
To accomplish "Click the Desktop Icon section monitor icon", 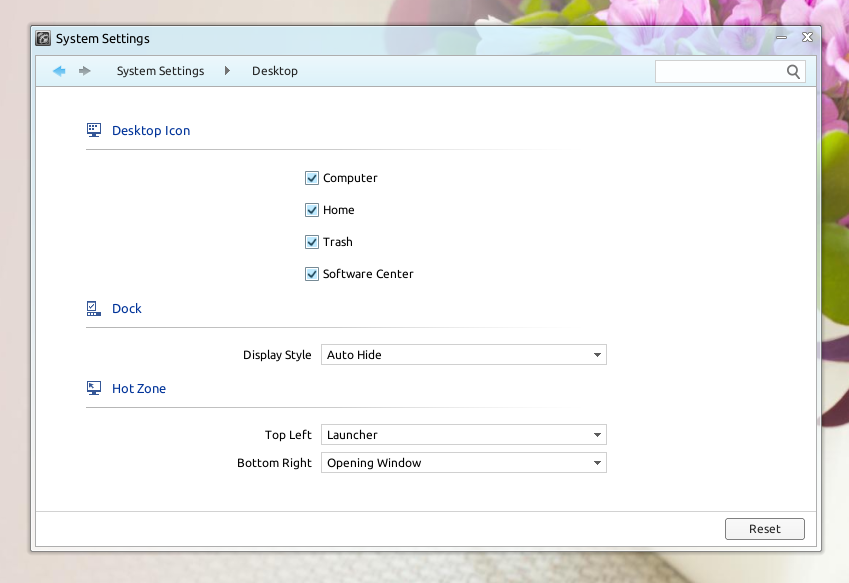I will (x=94, y=129).
